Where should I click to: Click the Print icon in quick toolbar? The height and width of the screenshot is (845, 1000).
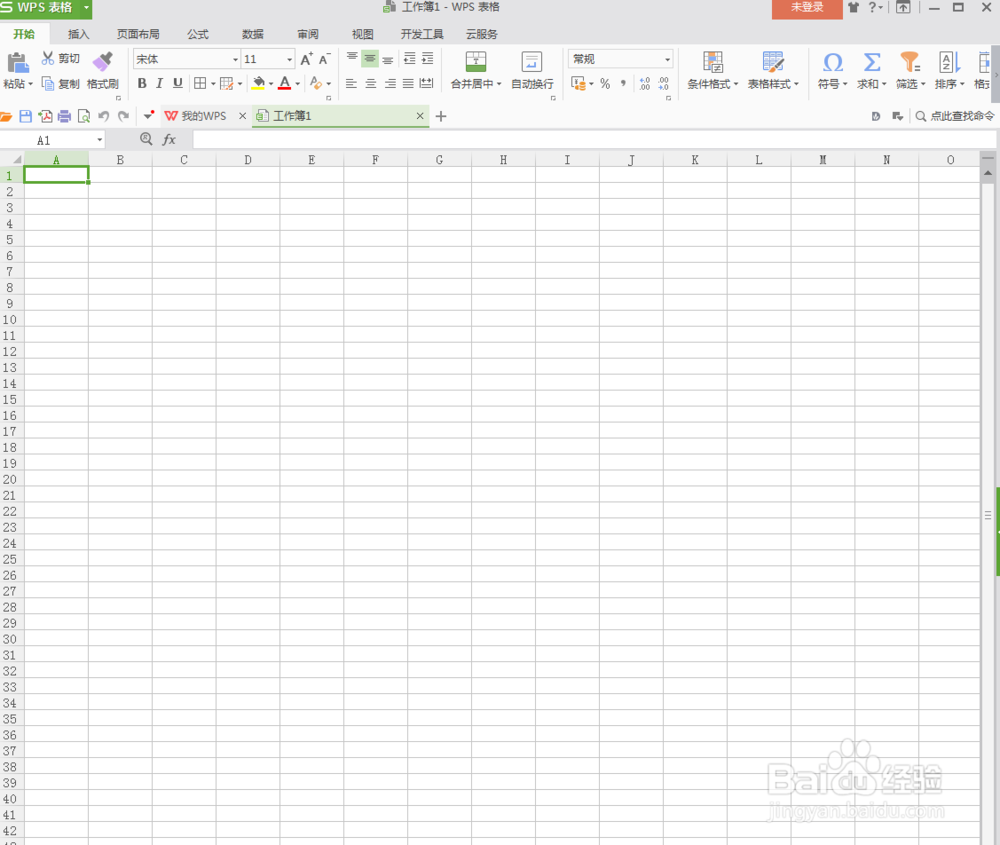coord(64,116)
